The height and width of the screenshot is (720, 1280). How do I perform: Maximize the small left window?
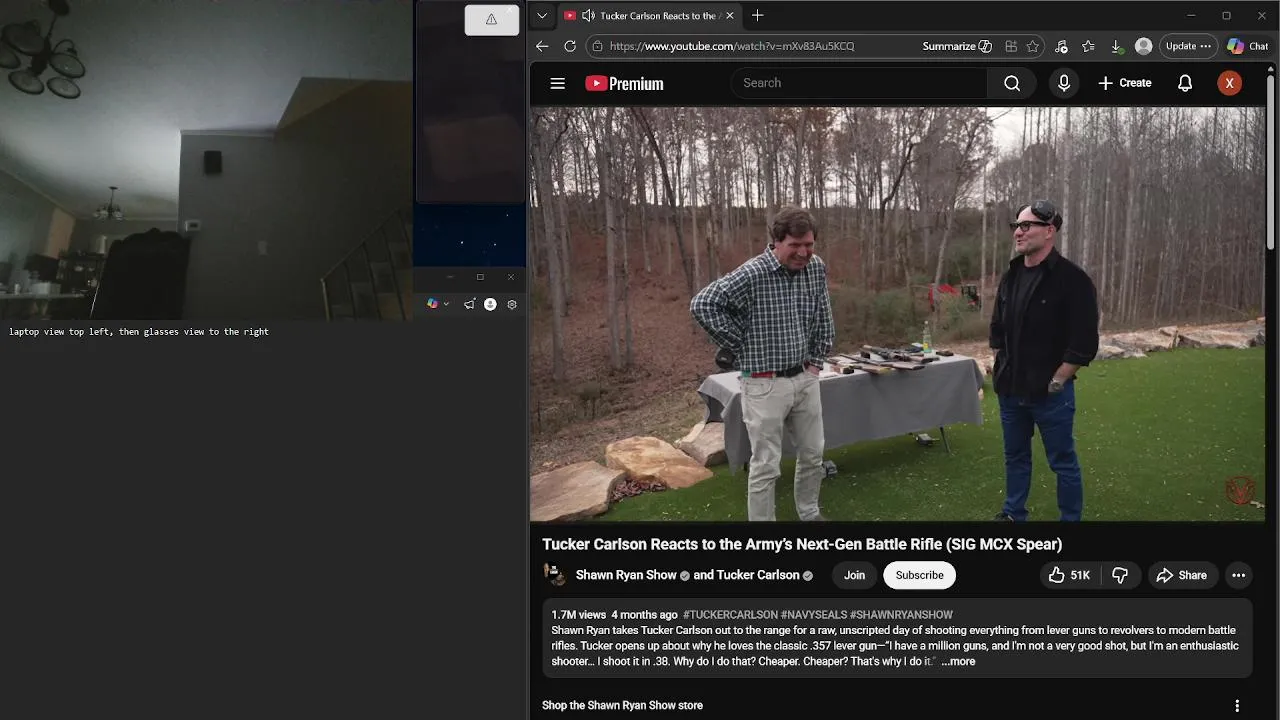click(x=480, y=277)
